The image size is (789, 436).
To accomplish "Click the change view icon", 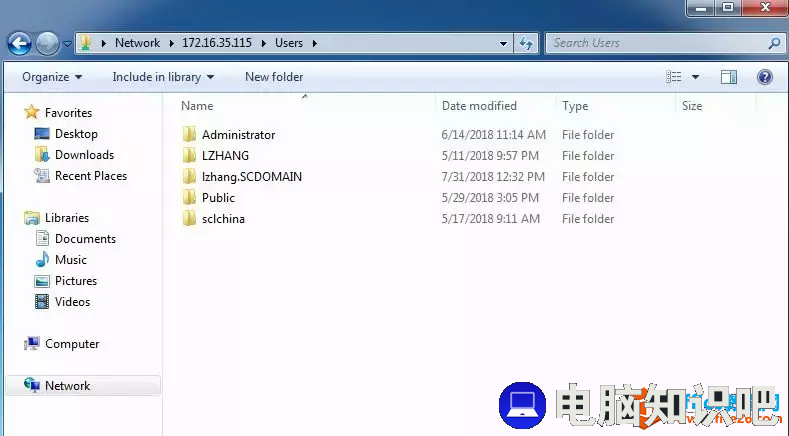I will coord(675,77).
